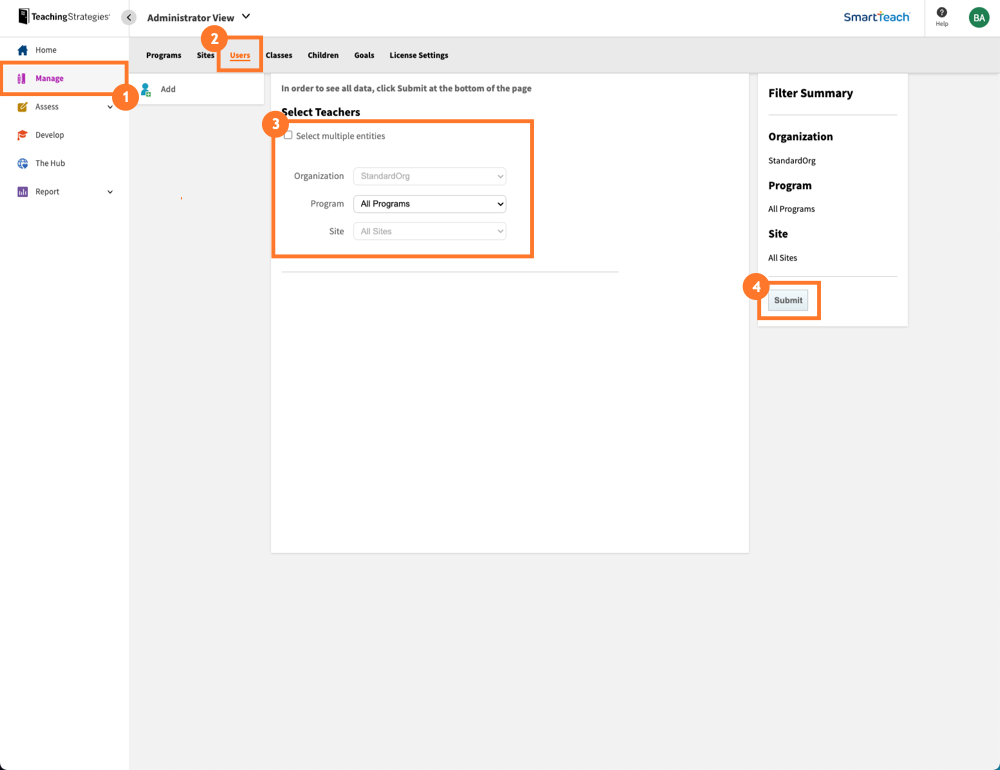Open the Assess section in sidebar
Screen dimensions: 1000x770
coord(44,105)
